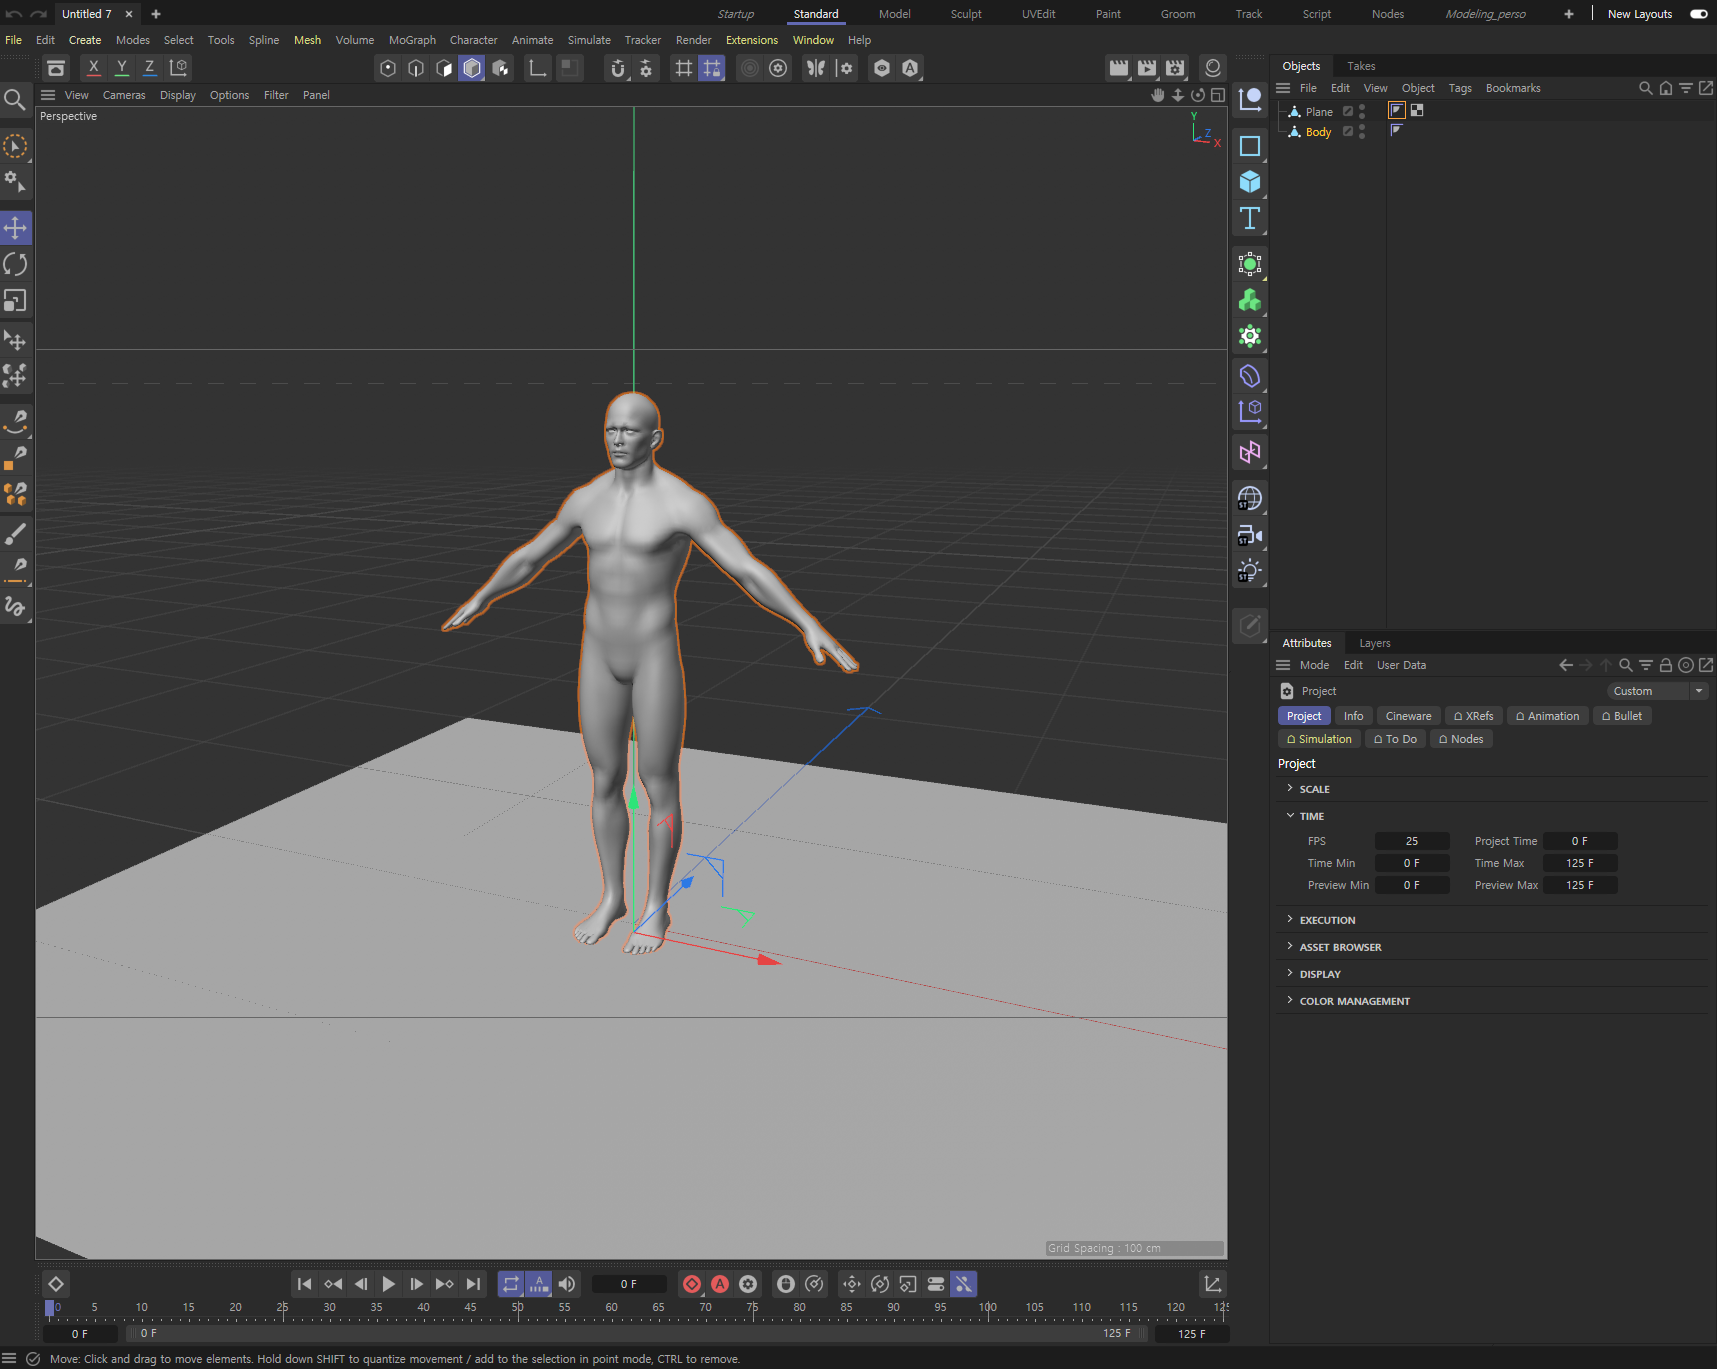Lock the Attribute Manager element

tap(1666, 665)
